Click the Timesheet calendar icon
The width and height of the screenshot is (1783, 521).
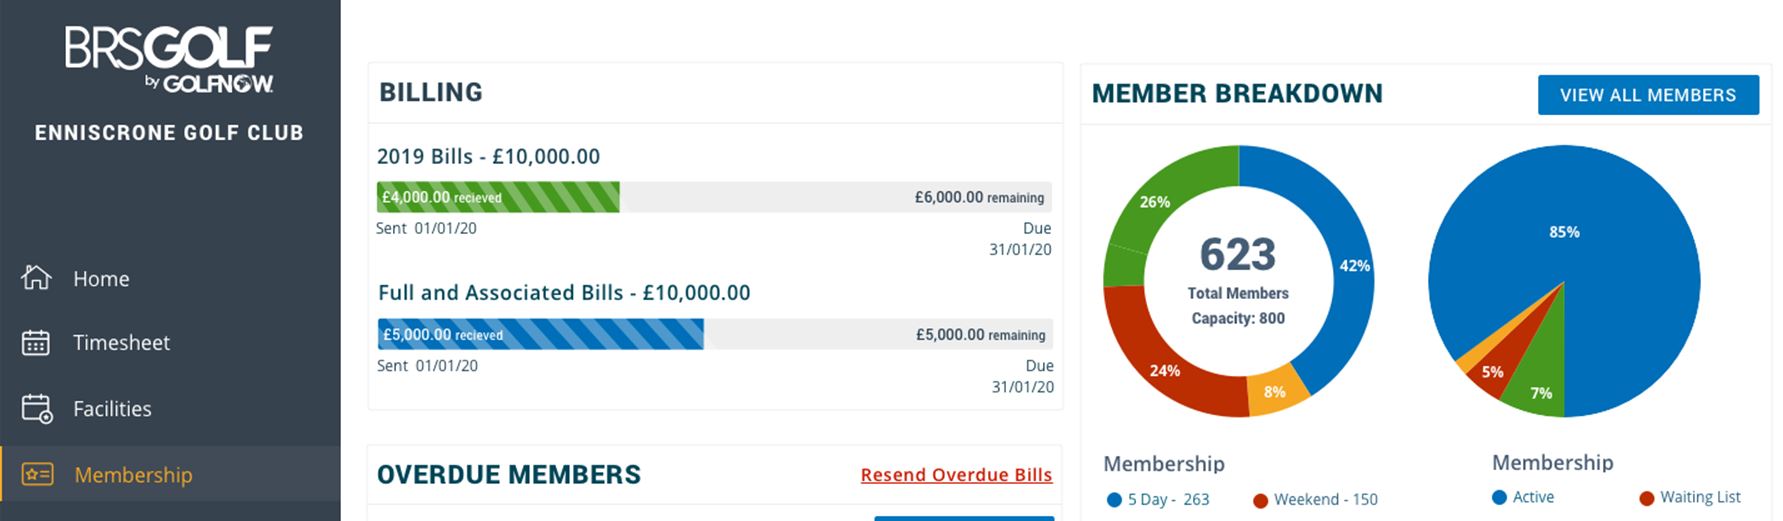click(x=36, y=342)
